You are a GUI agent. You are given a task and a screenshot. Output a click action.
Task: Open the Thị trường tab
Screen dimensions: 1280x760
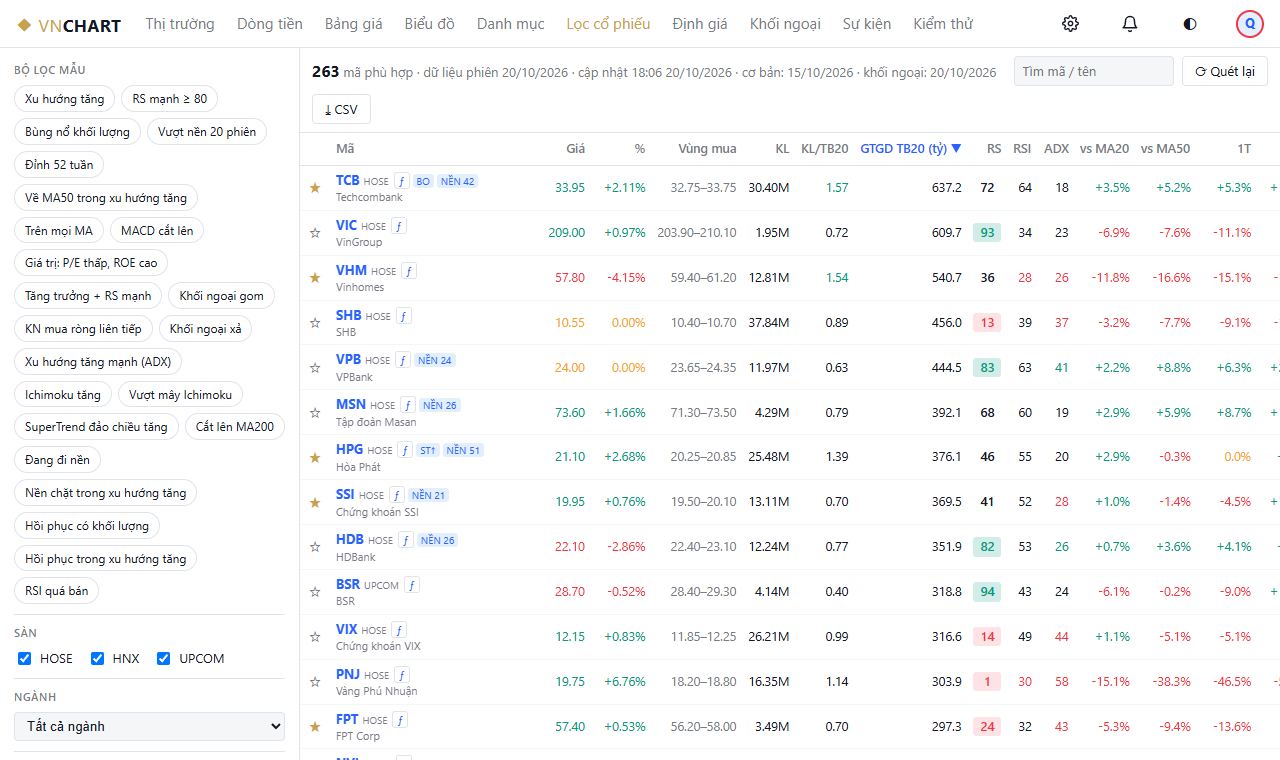(180, 24)
